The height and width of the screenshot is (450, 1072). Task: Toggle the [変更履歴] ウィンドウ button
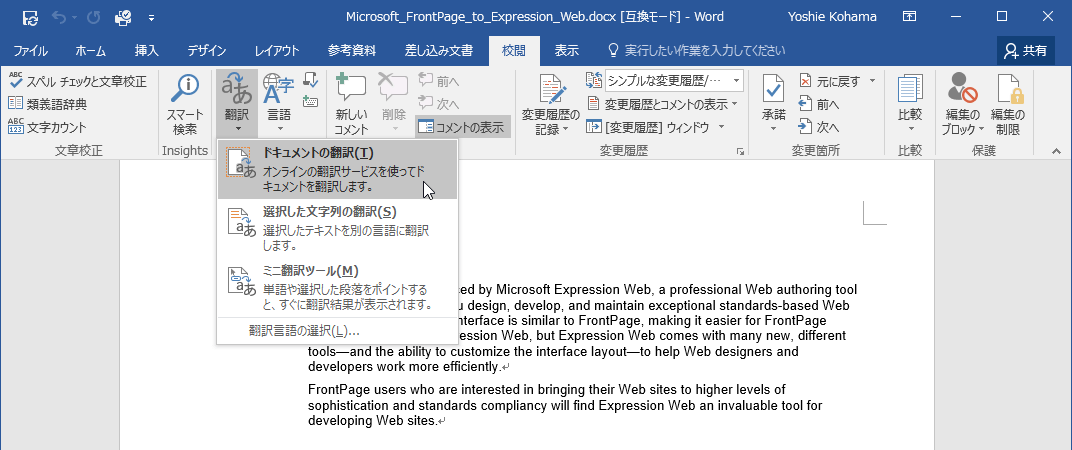coord(648,127)
